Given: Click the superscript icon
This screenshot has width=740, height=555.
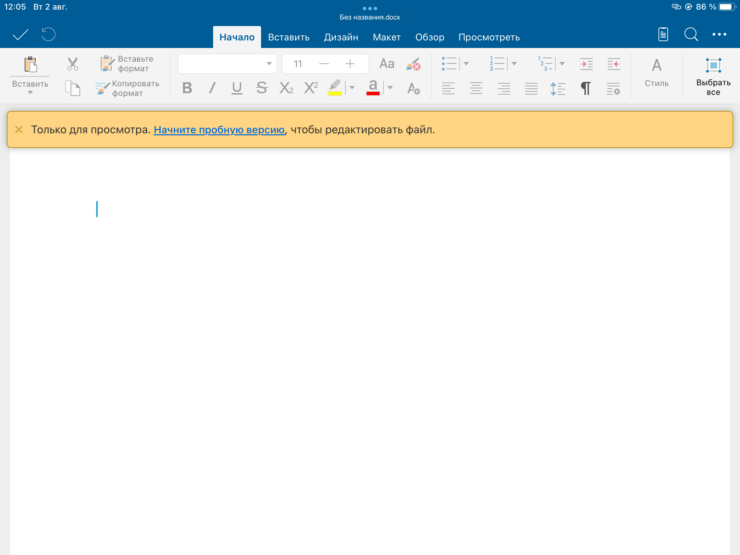Looking at the screenshot, I should pos(311,88).
